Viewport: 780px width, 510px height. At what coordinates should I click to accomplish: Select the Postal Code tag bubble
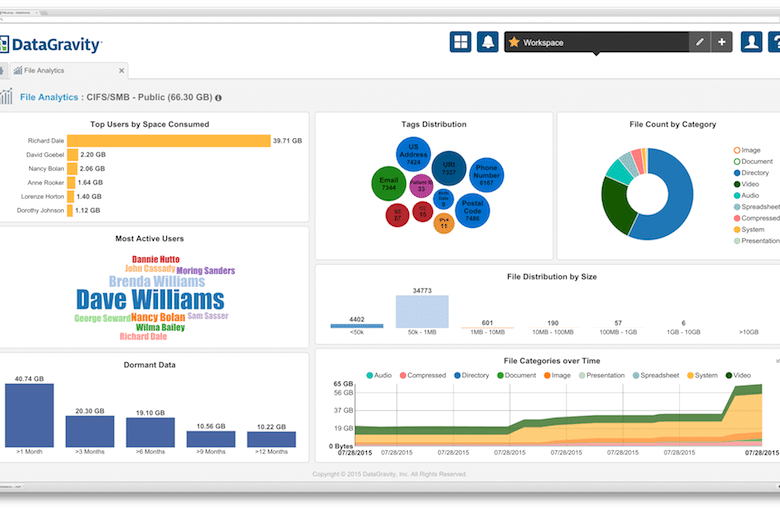click(x=472, y=211)
